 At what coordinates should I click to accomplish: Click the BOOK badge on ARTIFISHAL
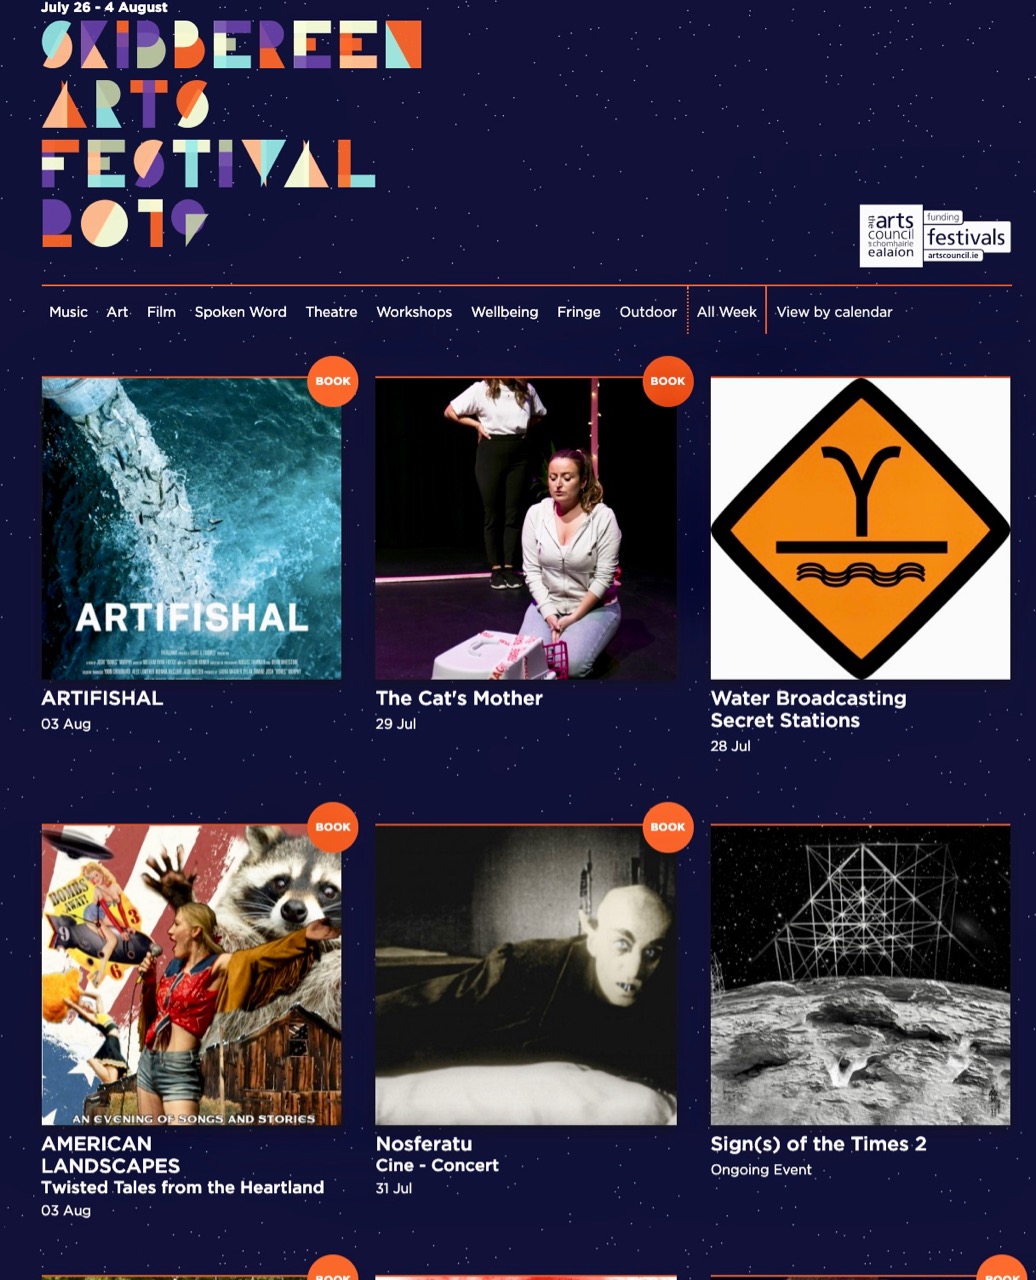coord(333,381)
